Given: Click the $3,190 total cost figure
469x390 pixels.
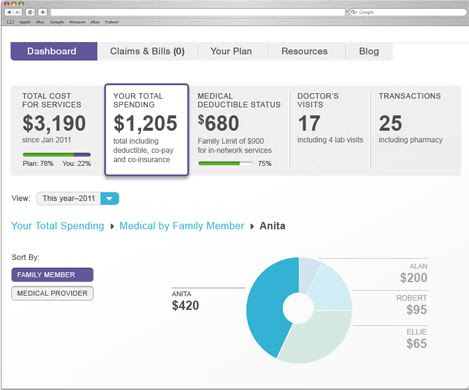Looking at the screenshot, I should point(54,123).
